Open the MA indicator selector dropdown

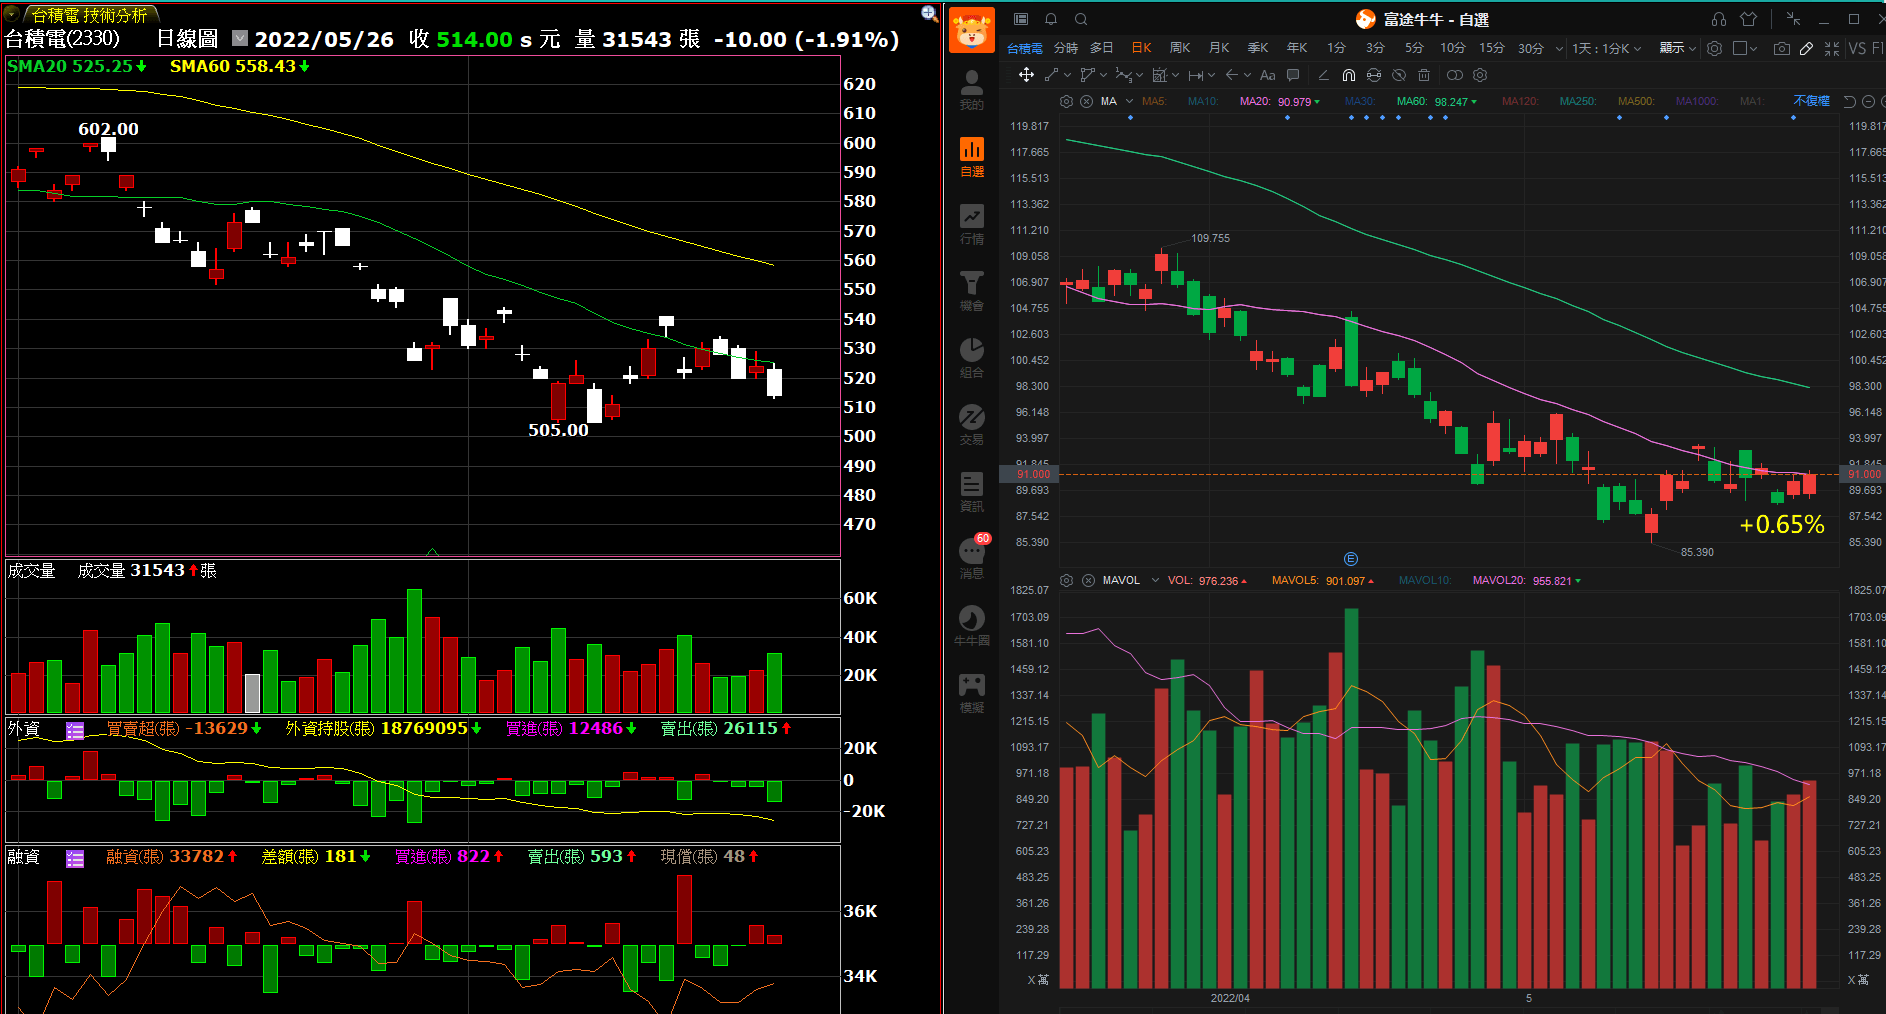[1130, 101]
